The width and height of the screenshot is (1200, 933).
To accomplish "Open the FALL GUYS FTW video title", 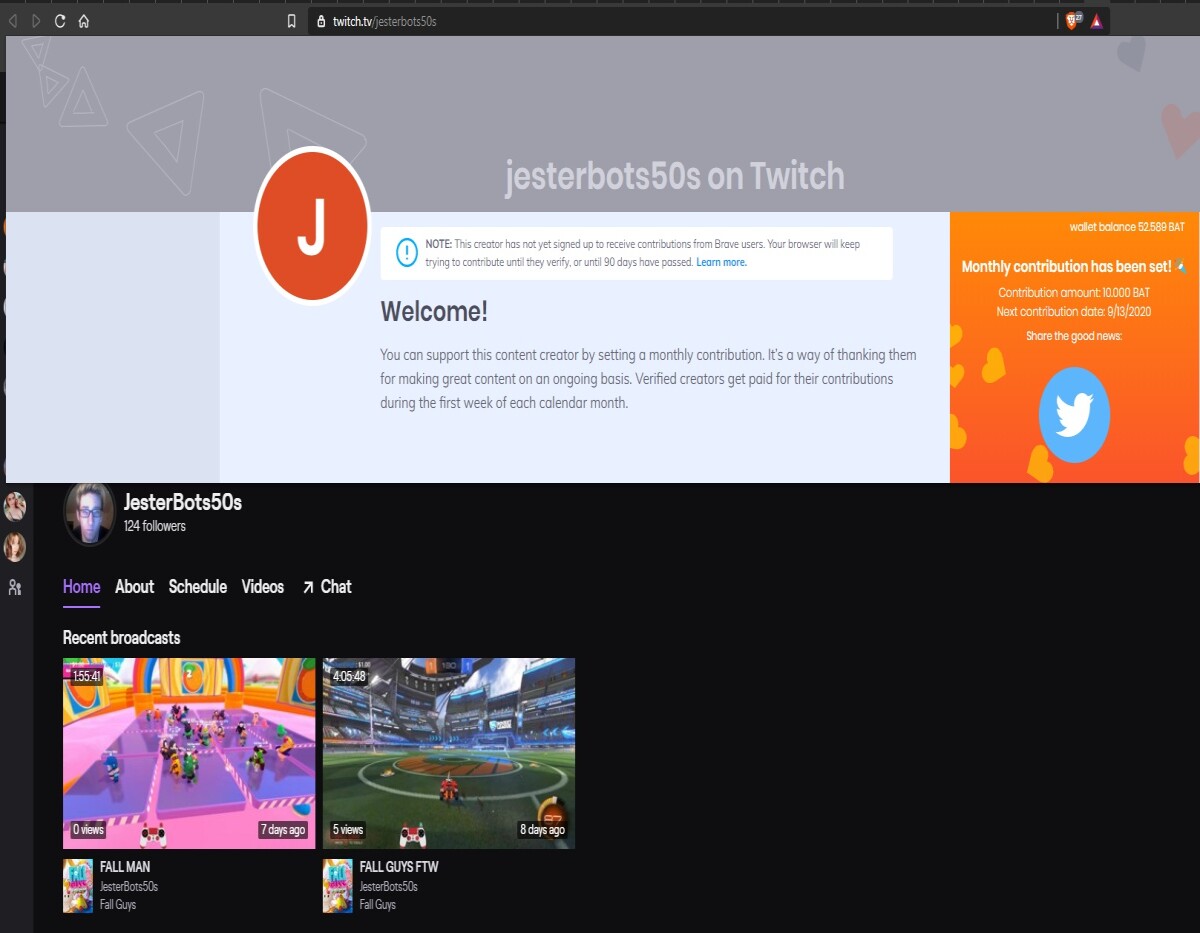I will (x=399, y=867).
